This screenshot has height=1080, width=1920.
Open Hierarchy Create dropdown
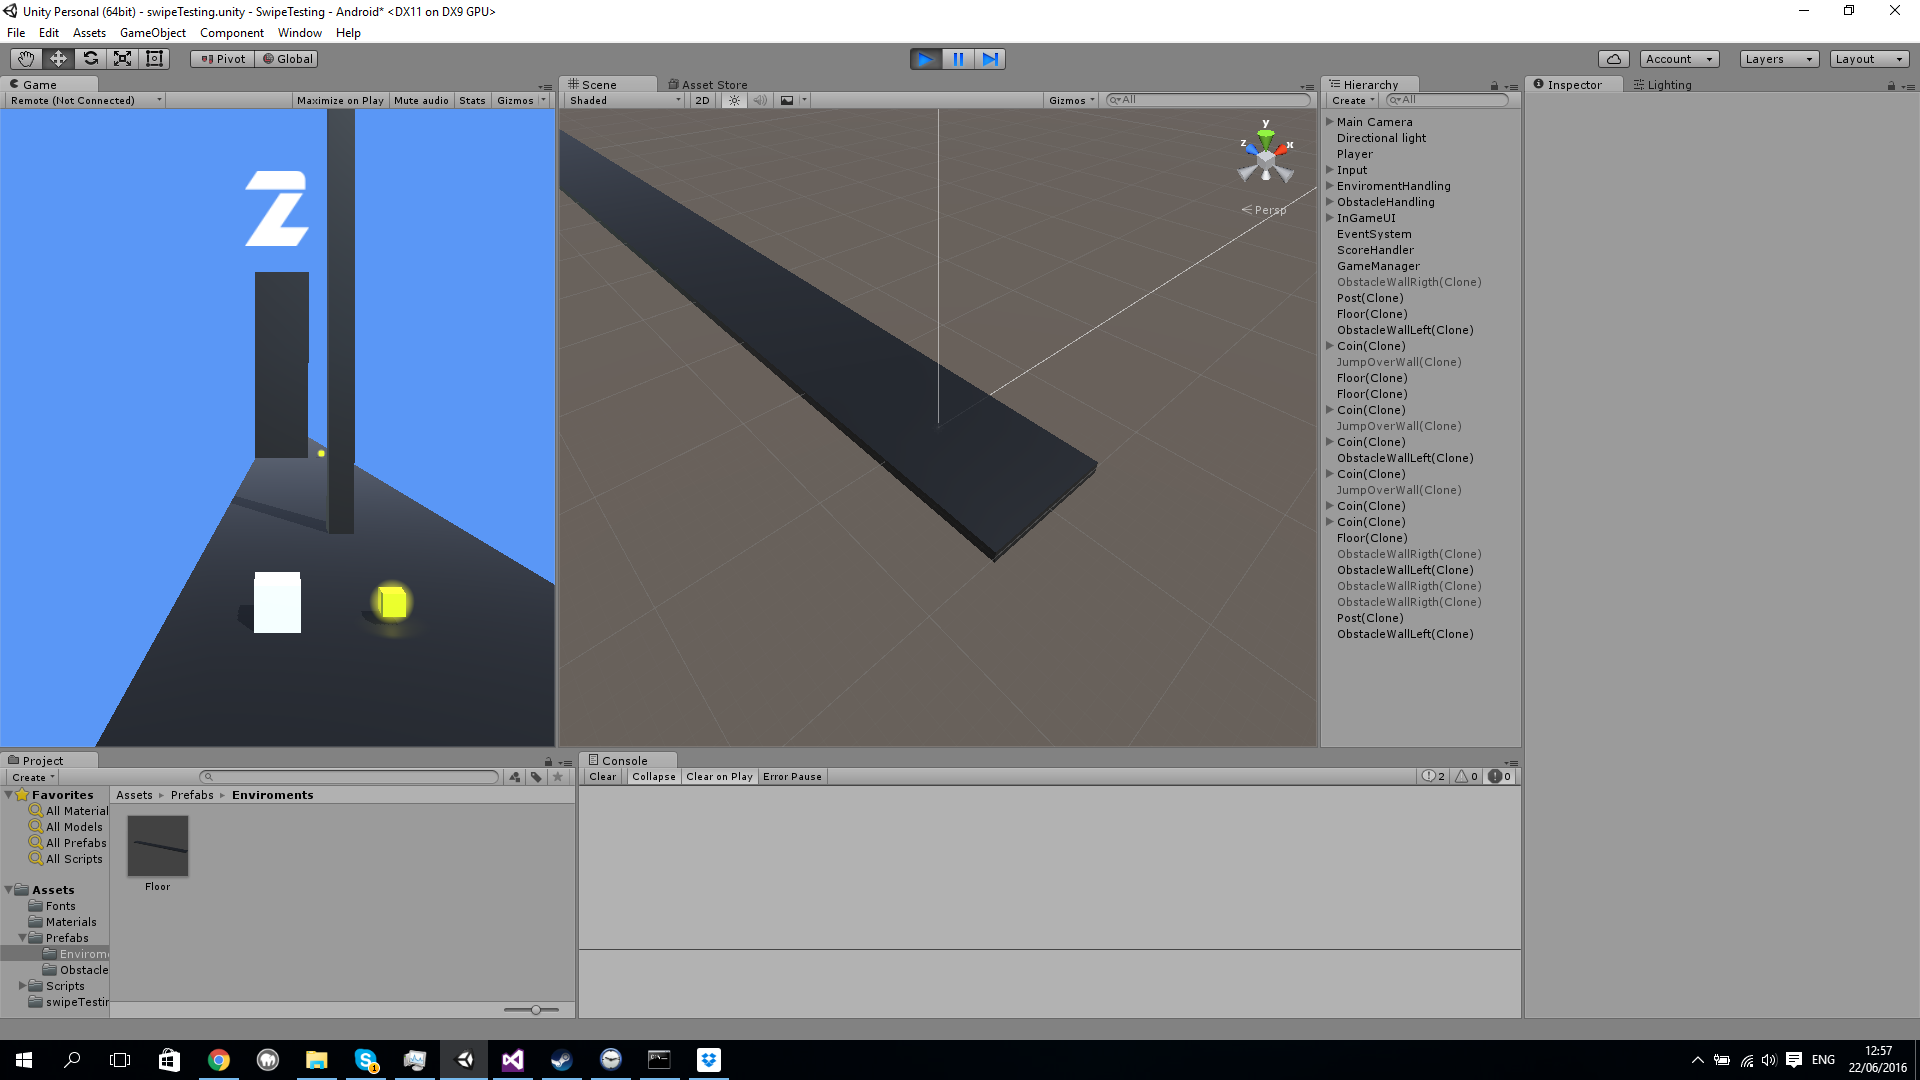(x=1353, y=100)
